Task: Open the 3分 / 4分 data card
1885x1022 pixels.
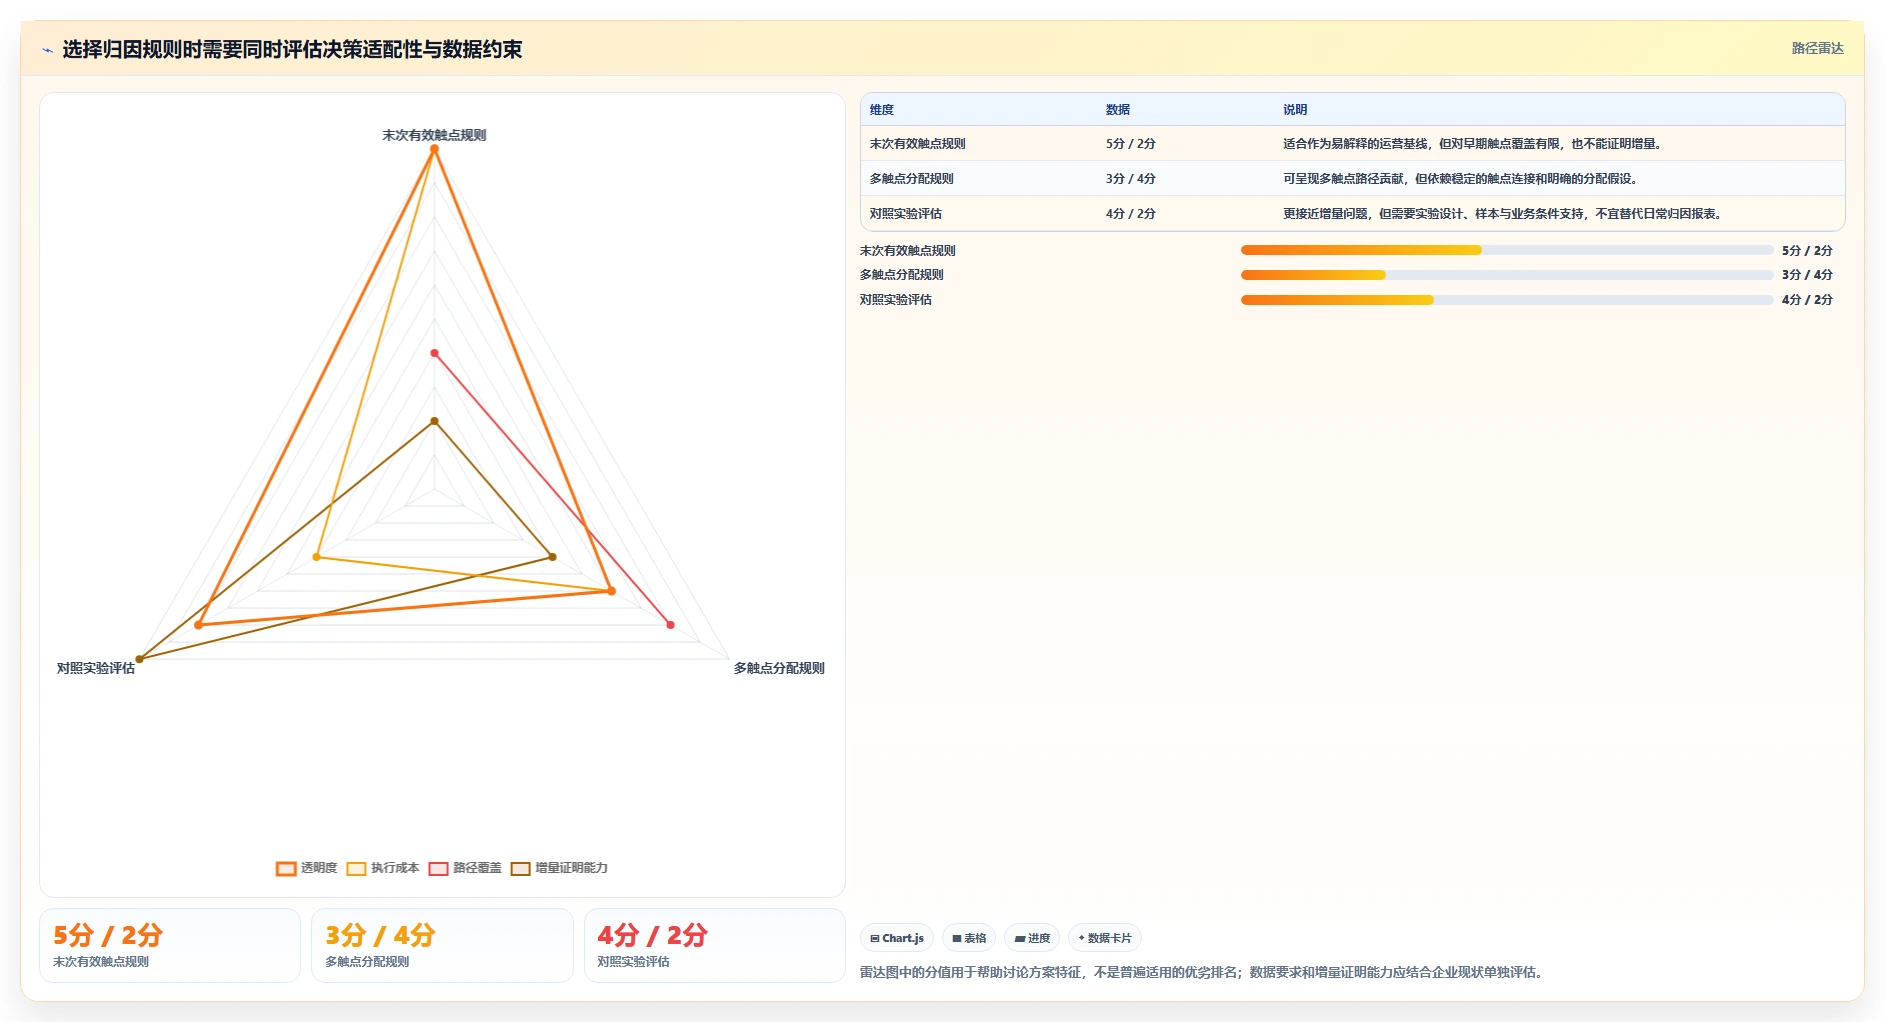Action: (442, 945)
